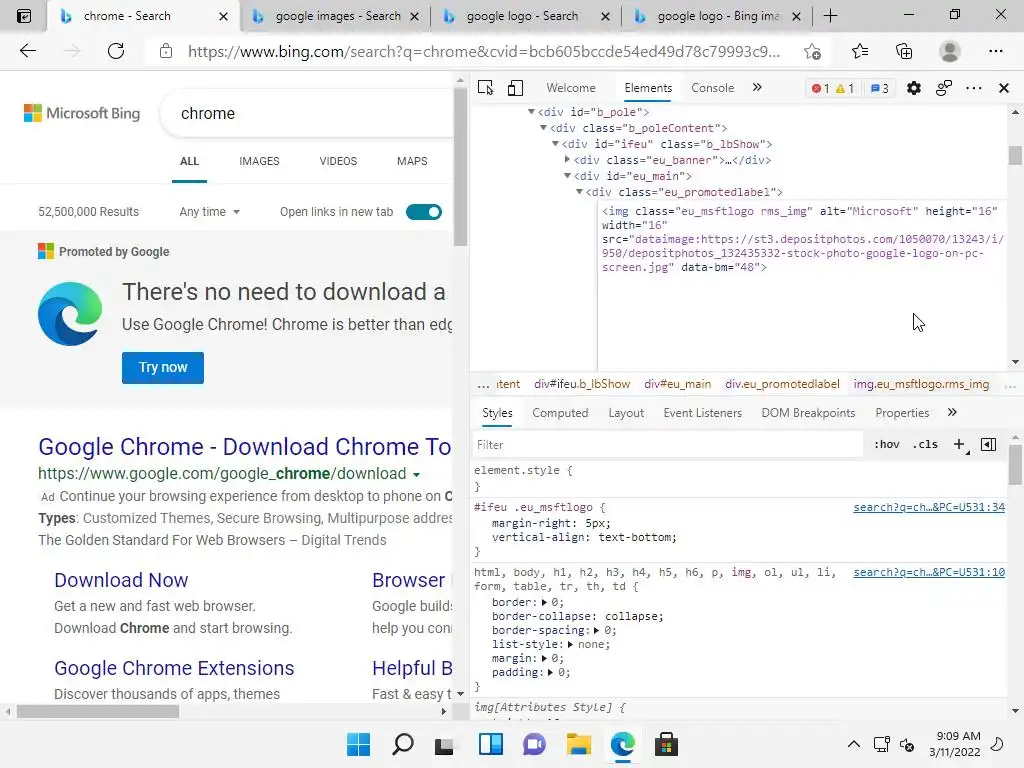Open a new browser tab

(x=831, y=16)
